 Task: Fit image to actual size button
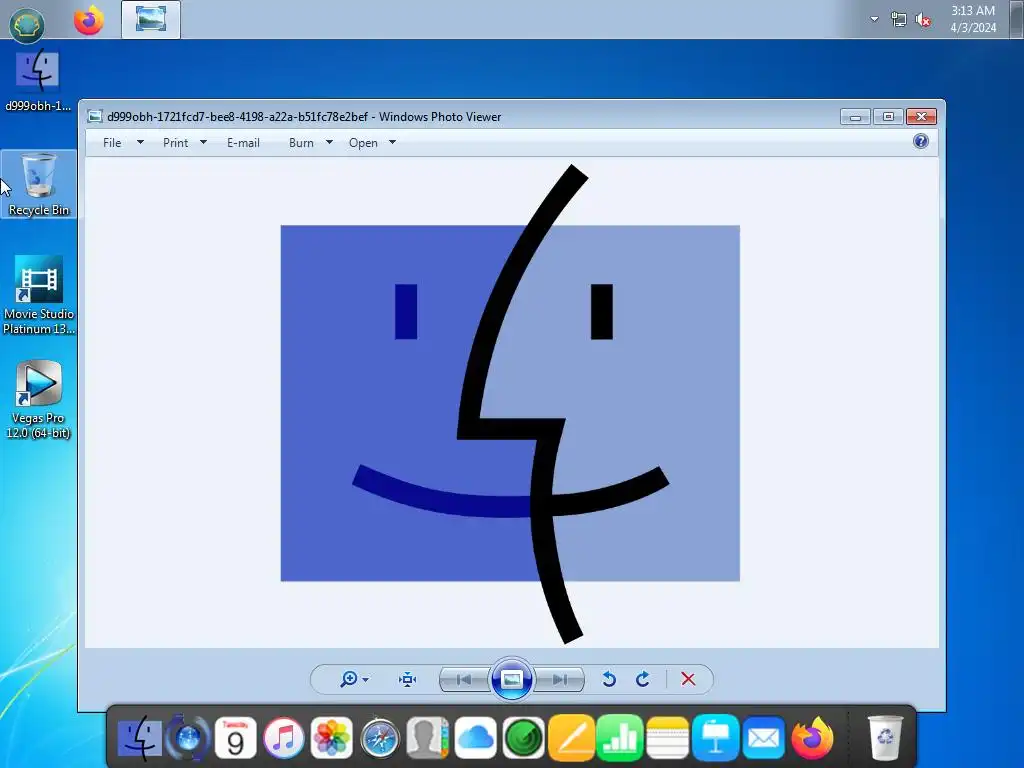pyautogui.click(x=408, y=680)
